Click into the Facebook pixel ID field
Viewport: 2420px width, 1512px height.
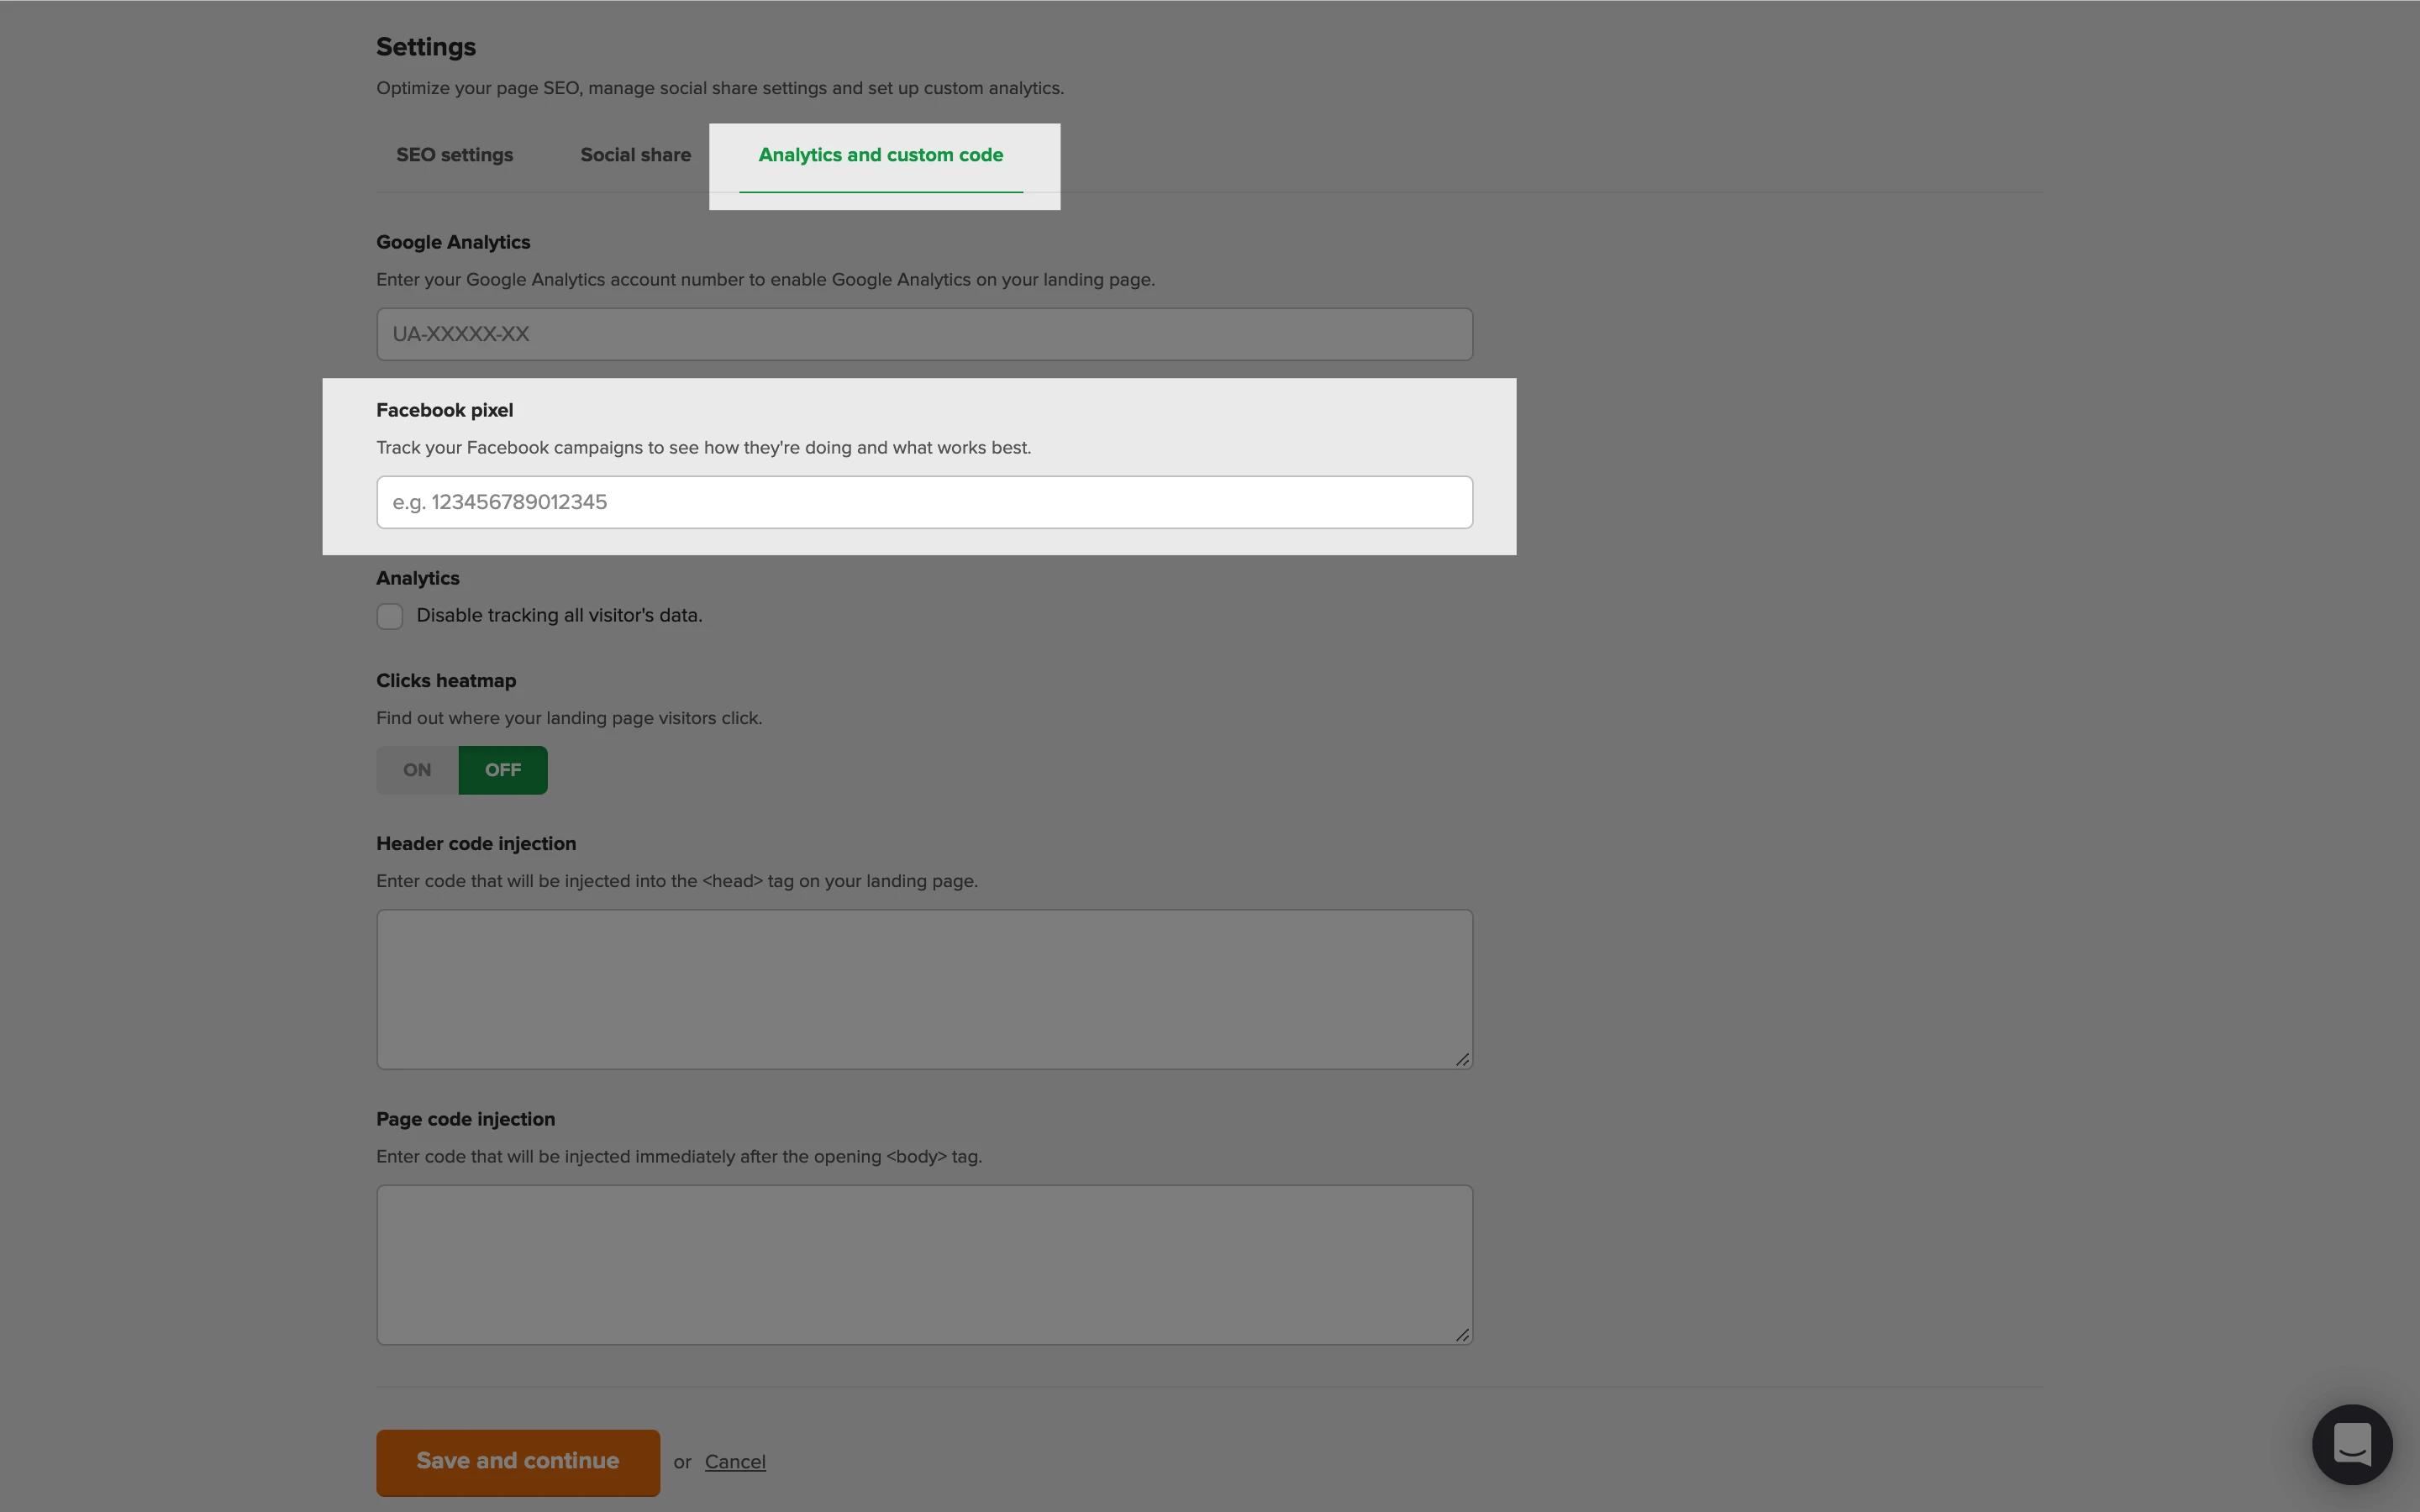pyautogui.click(x=923, y=502)
